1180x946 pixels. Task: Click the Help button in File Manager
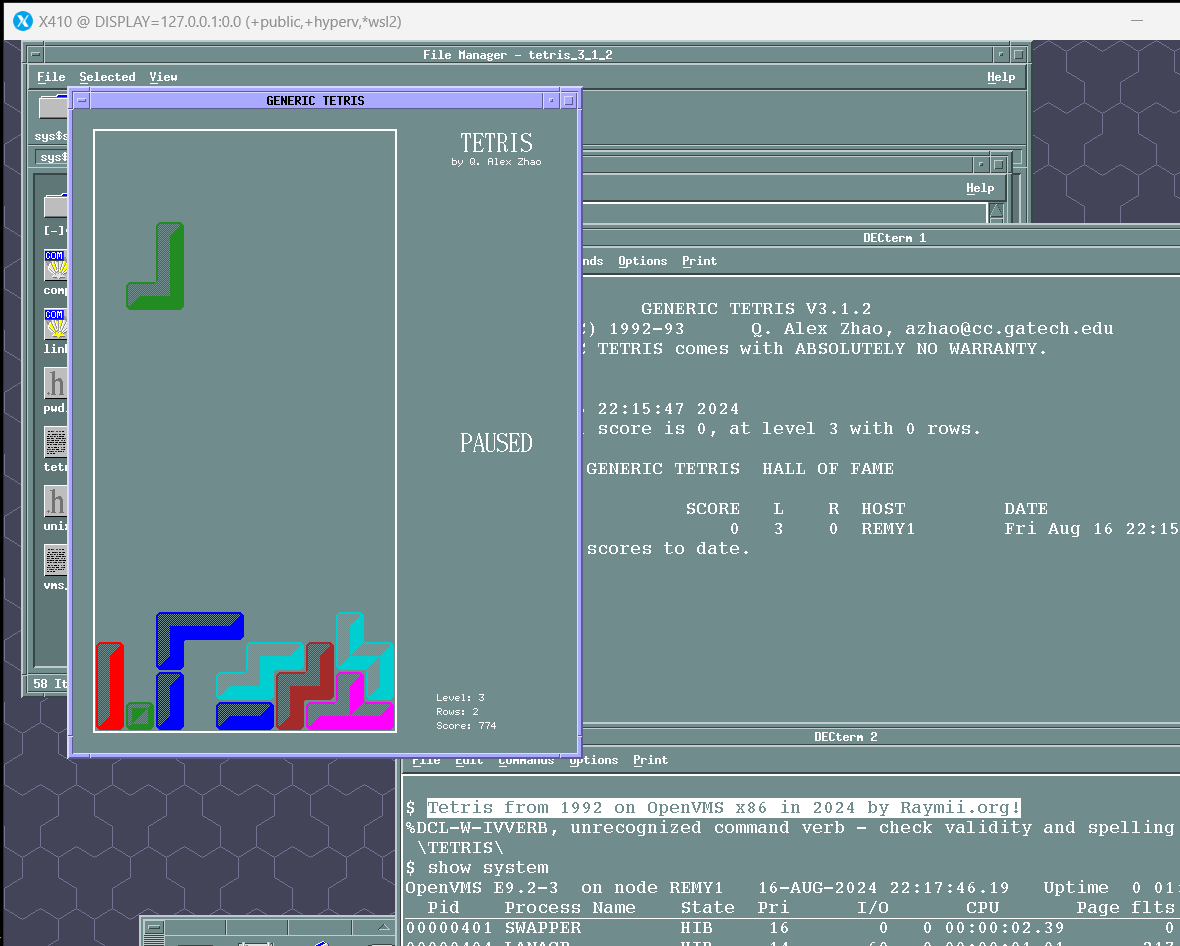click(1001, 77)
